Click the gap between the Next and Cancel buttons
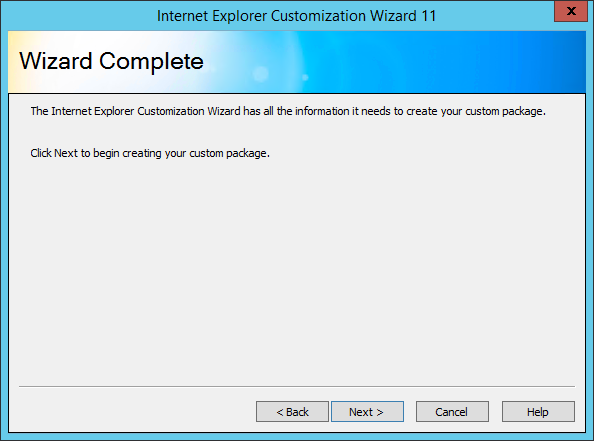 coord(410,411)
